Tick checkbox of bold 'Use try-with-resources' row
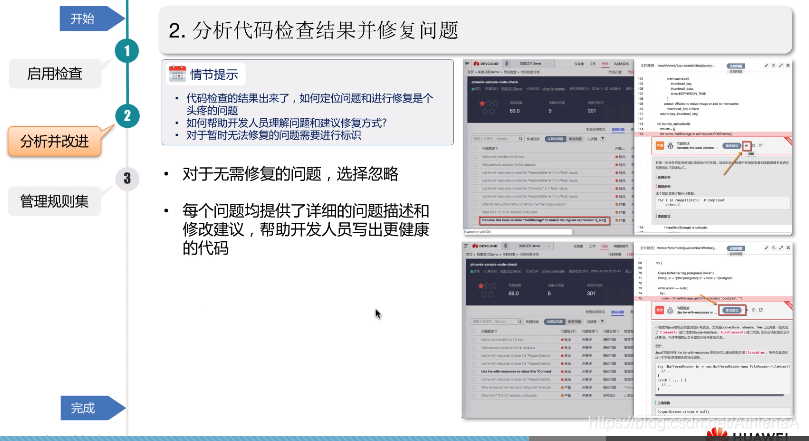This screenshot has width=809, height=441. pos(474,371)
